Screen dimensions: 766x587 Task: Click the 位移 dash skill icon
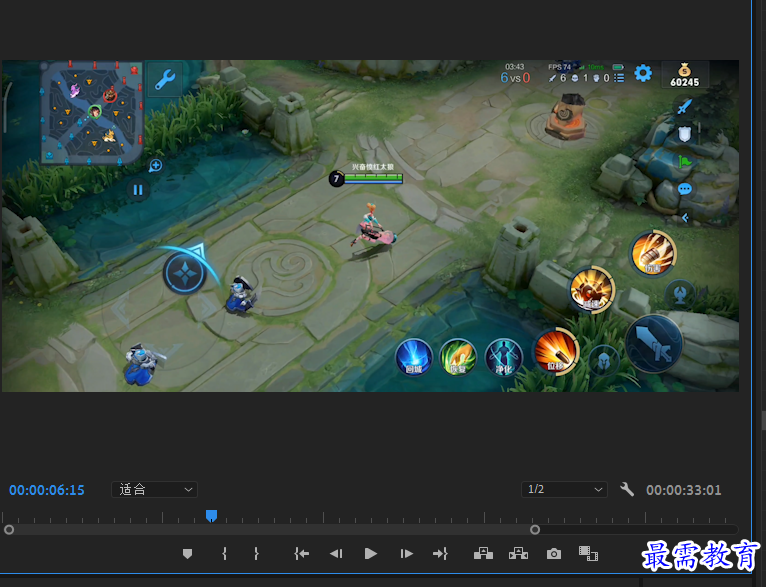click(556, 352)
